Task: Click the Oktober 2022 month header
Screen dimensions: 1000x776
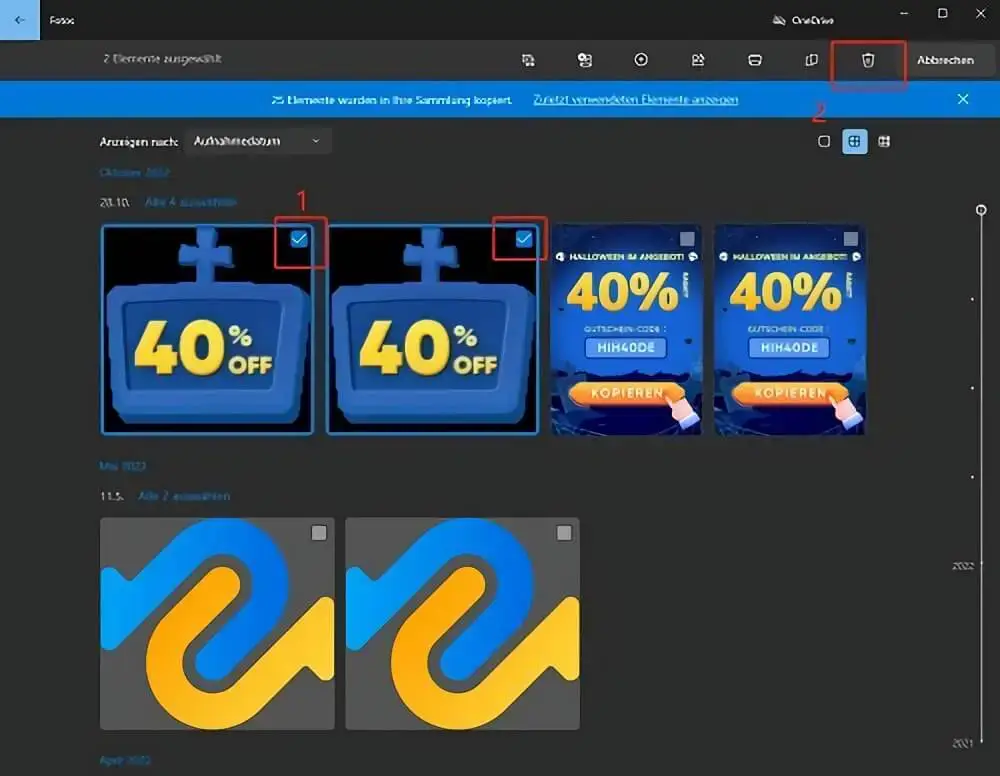Action: coord(135,173)
